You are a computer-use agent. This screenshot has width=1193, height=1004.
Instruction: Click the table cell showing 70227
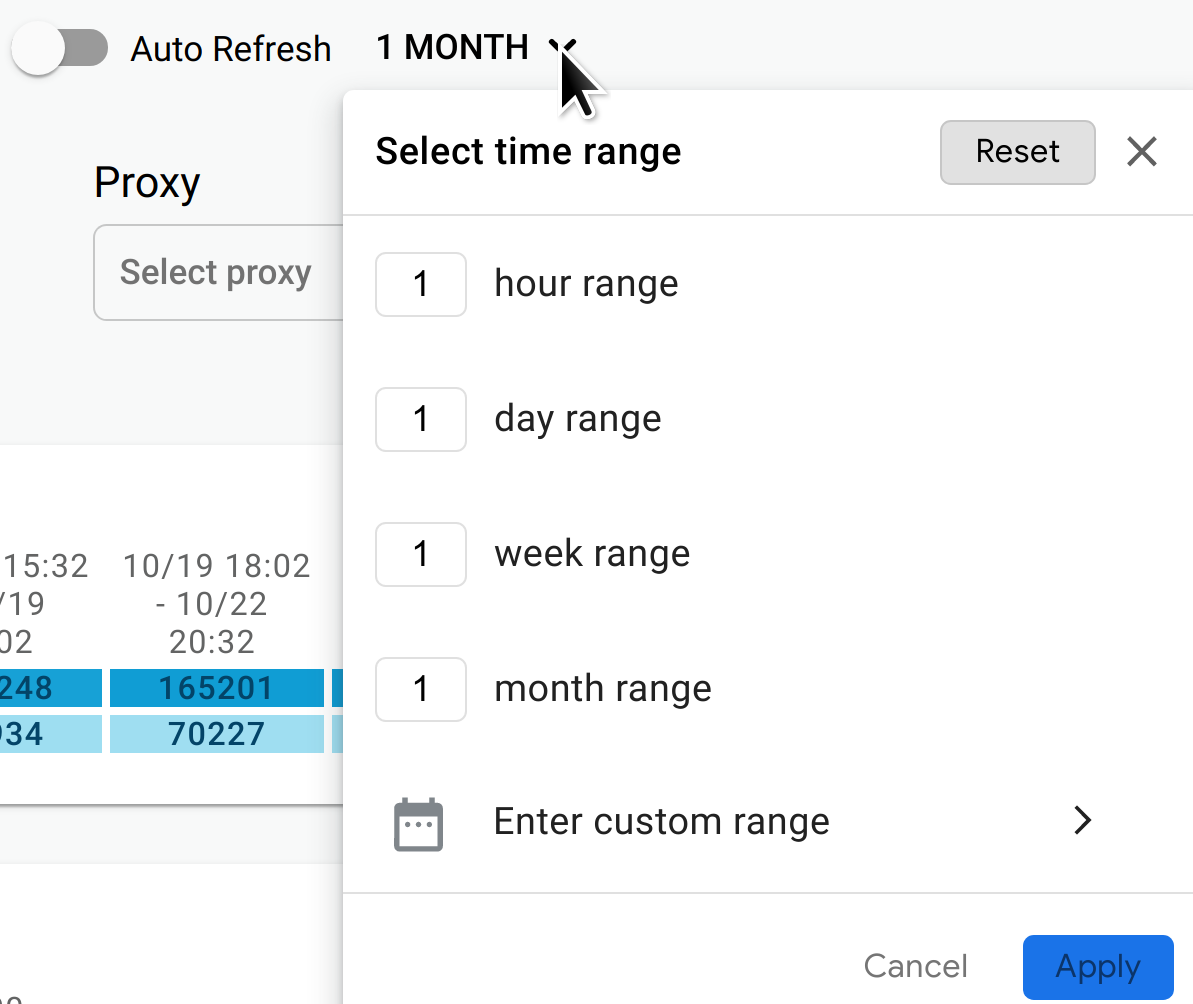216,733
